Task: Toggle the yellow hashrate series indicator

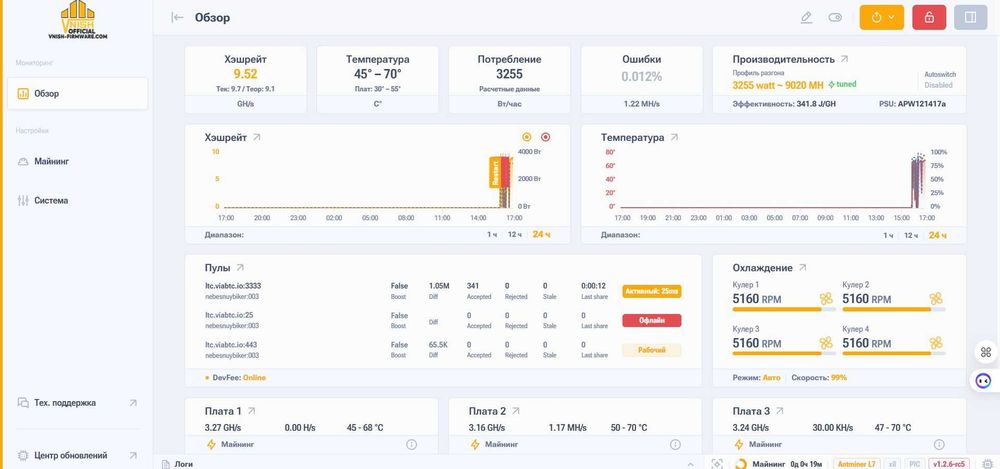Action: 527,137
